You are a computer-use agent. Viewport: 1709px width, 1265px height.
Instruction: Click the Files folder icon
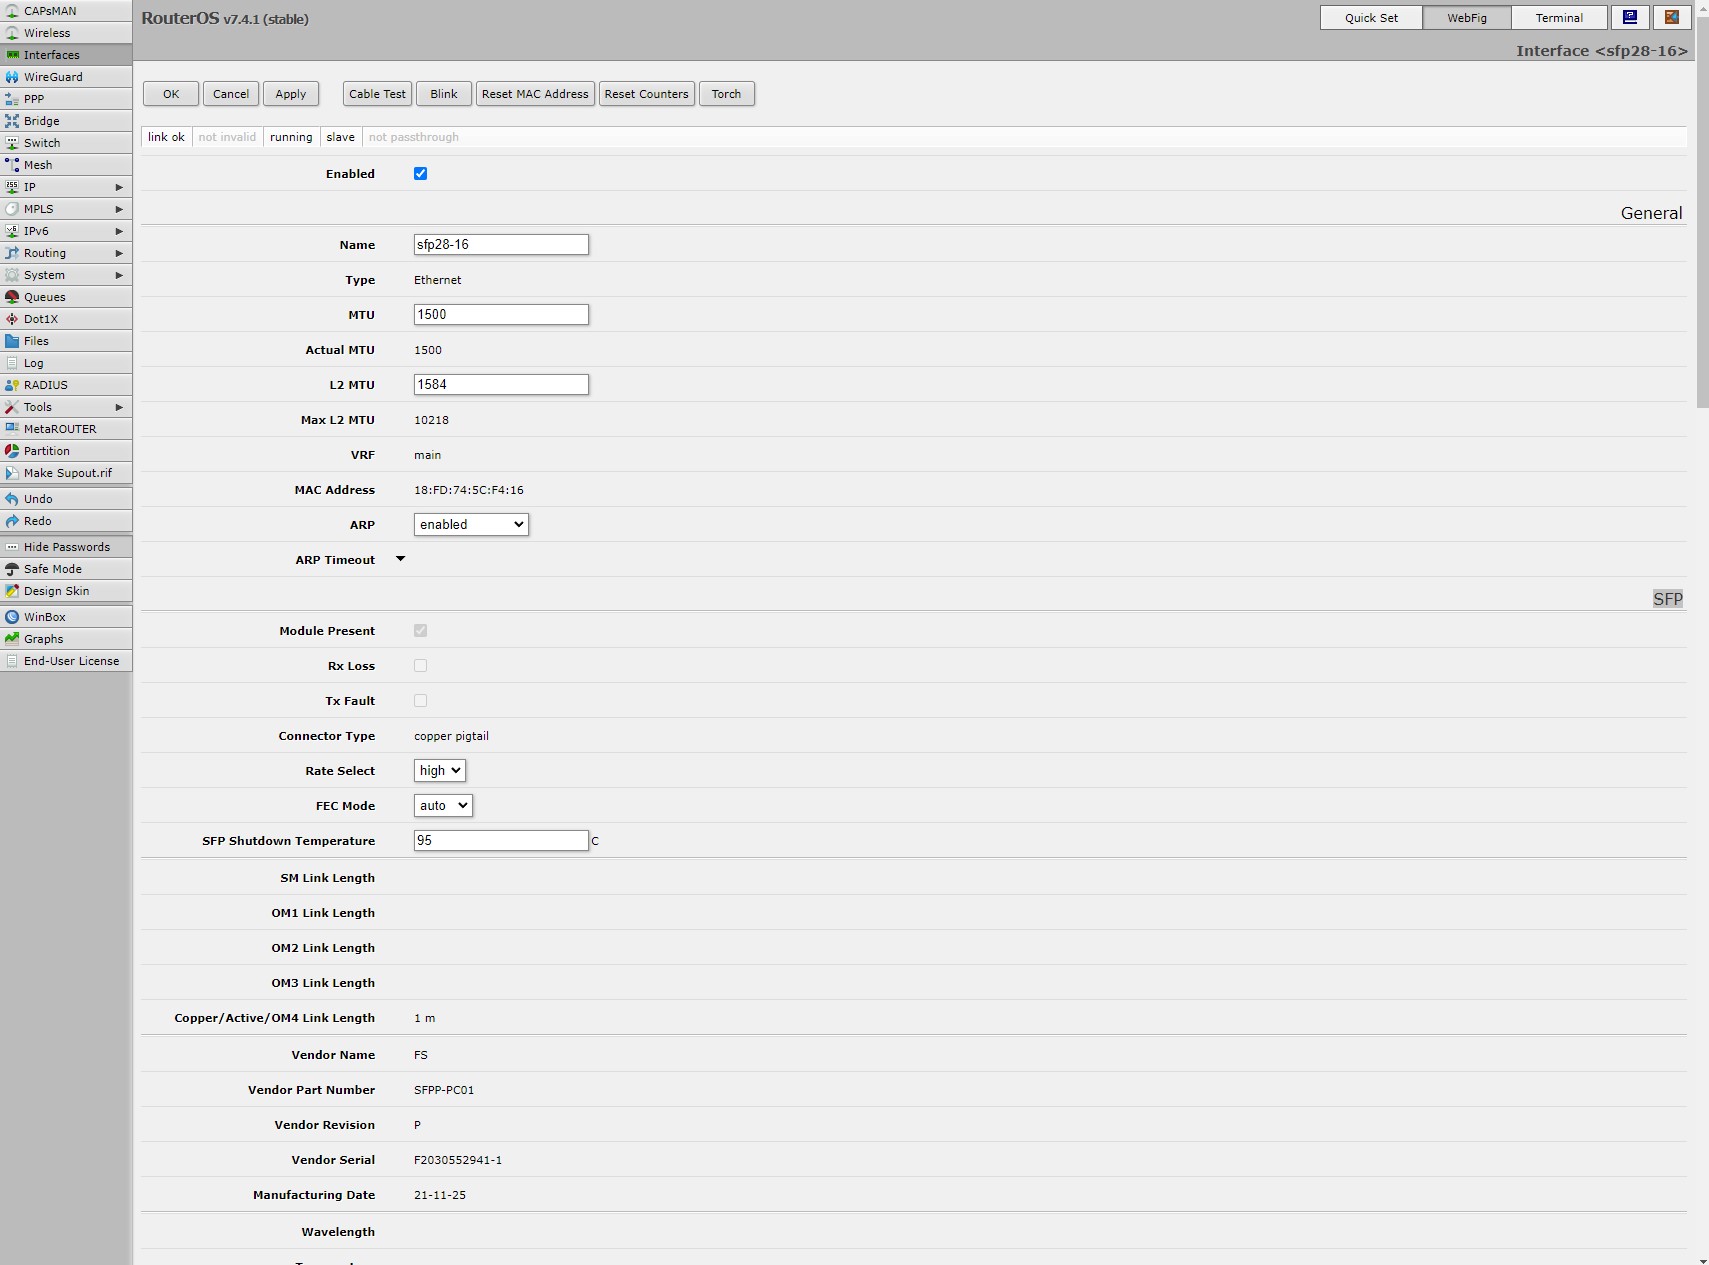coord(12,341)
